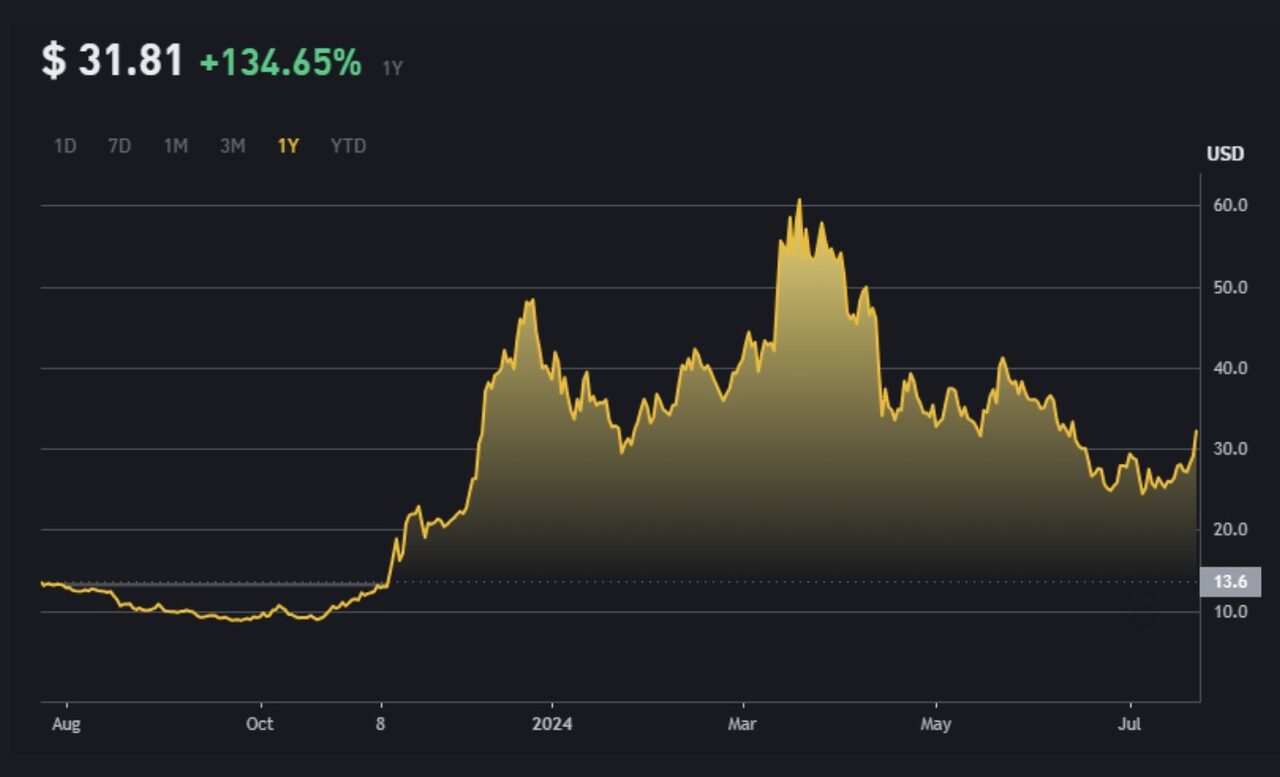Click the chart peak near 60 in March
Image resolution: width=1280 pixels, height=777 pixels.
(799, 200)
